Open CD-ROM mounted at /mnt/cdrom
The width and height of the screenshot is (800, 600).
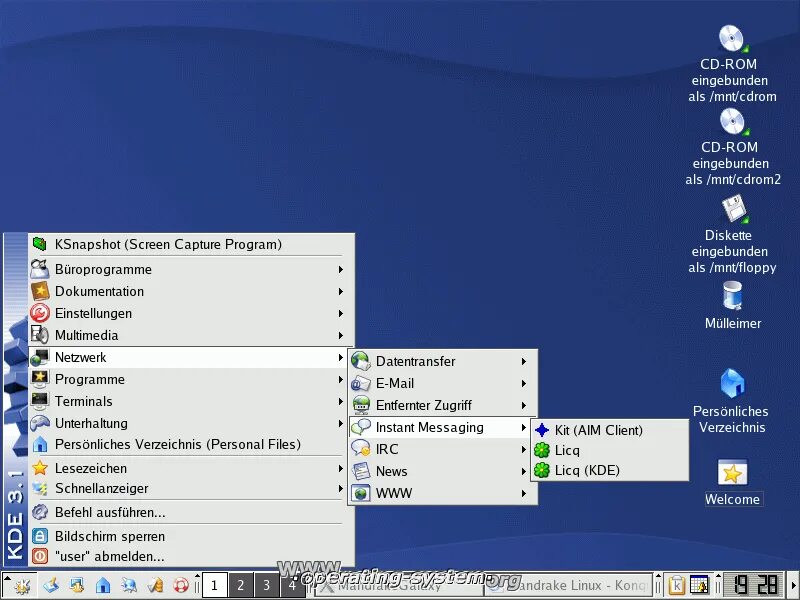click(x=732, y=64)
